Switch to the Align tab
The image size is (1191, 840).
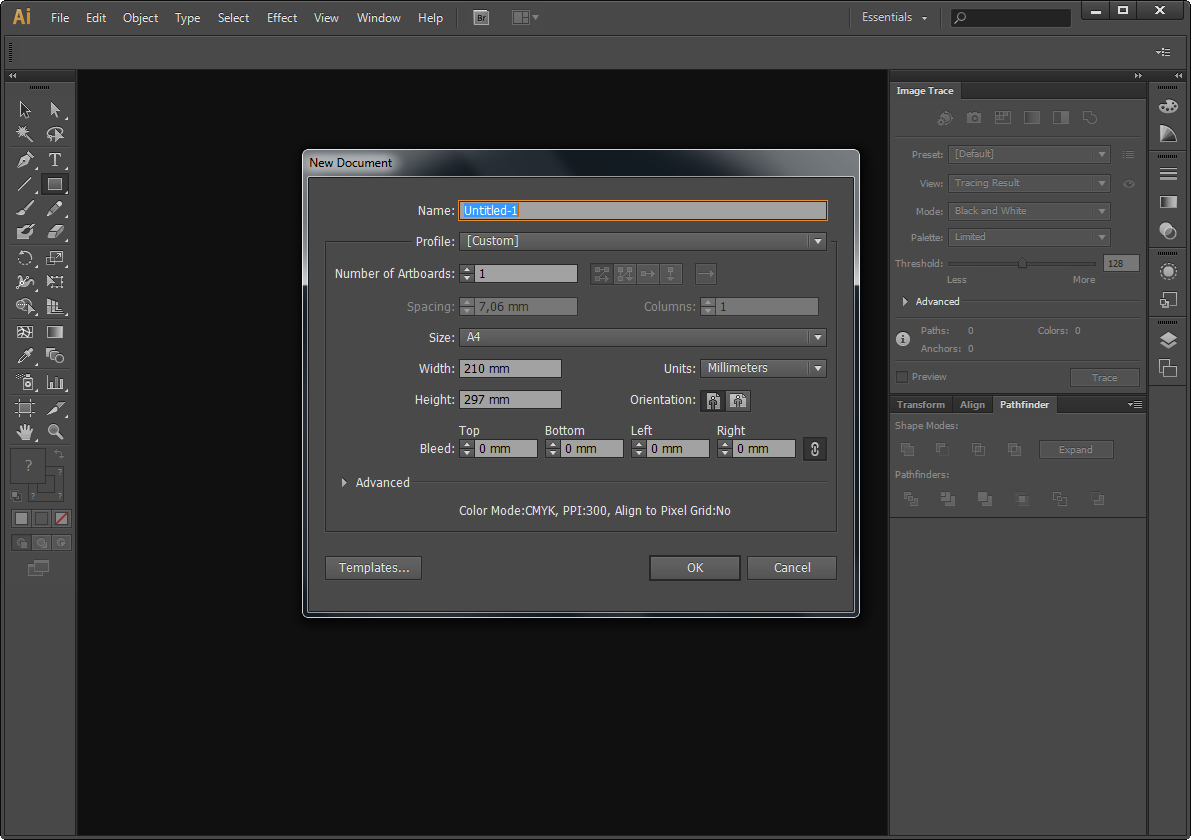point(971,405)
